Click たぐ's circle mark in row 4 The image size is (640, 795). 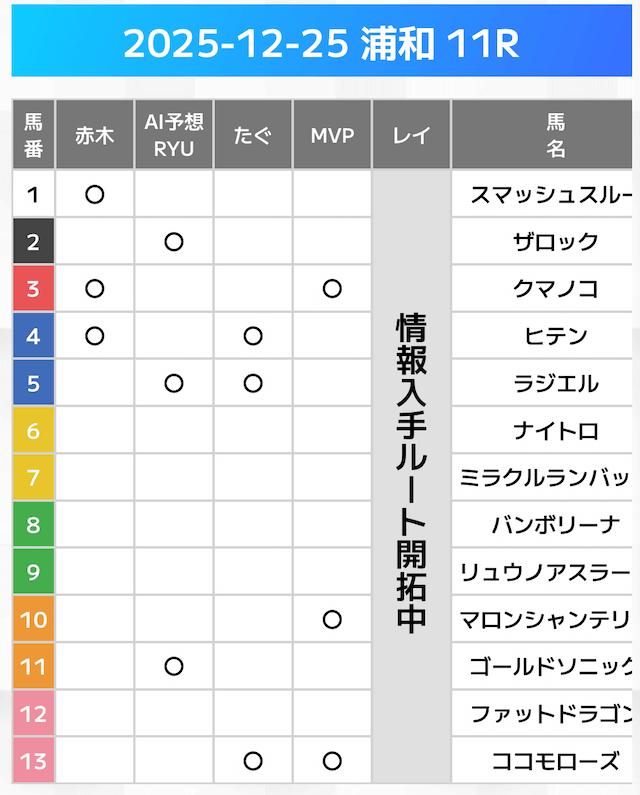[x=253, y=336]
